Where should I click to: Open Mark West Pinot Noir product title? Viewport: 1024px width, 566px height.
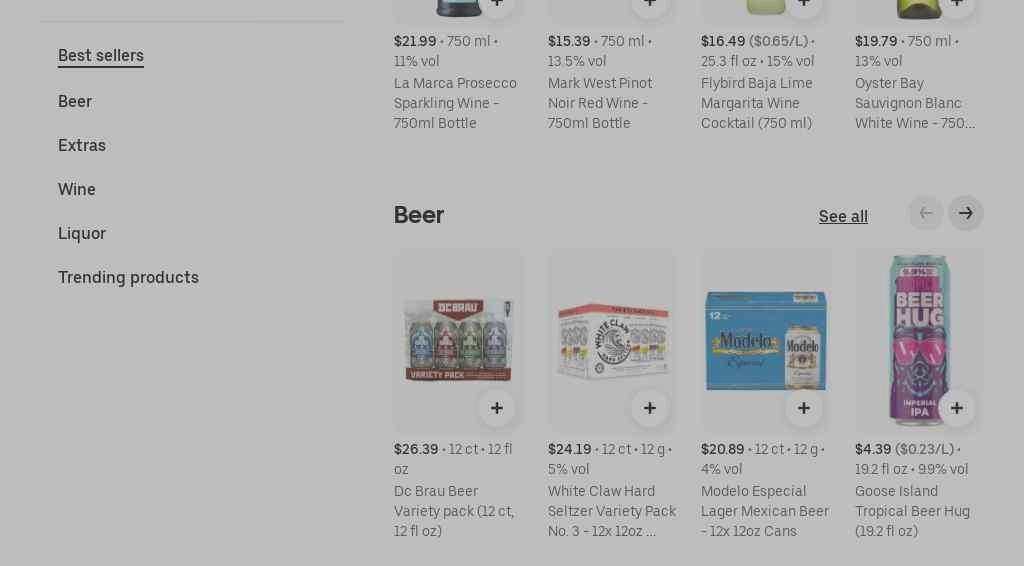(x=600, y=103)
